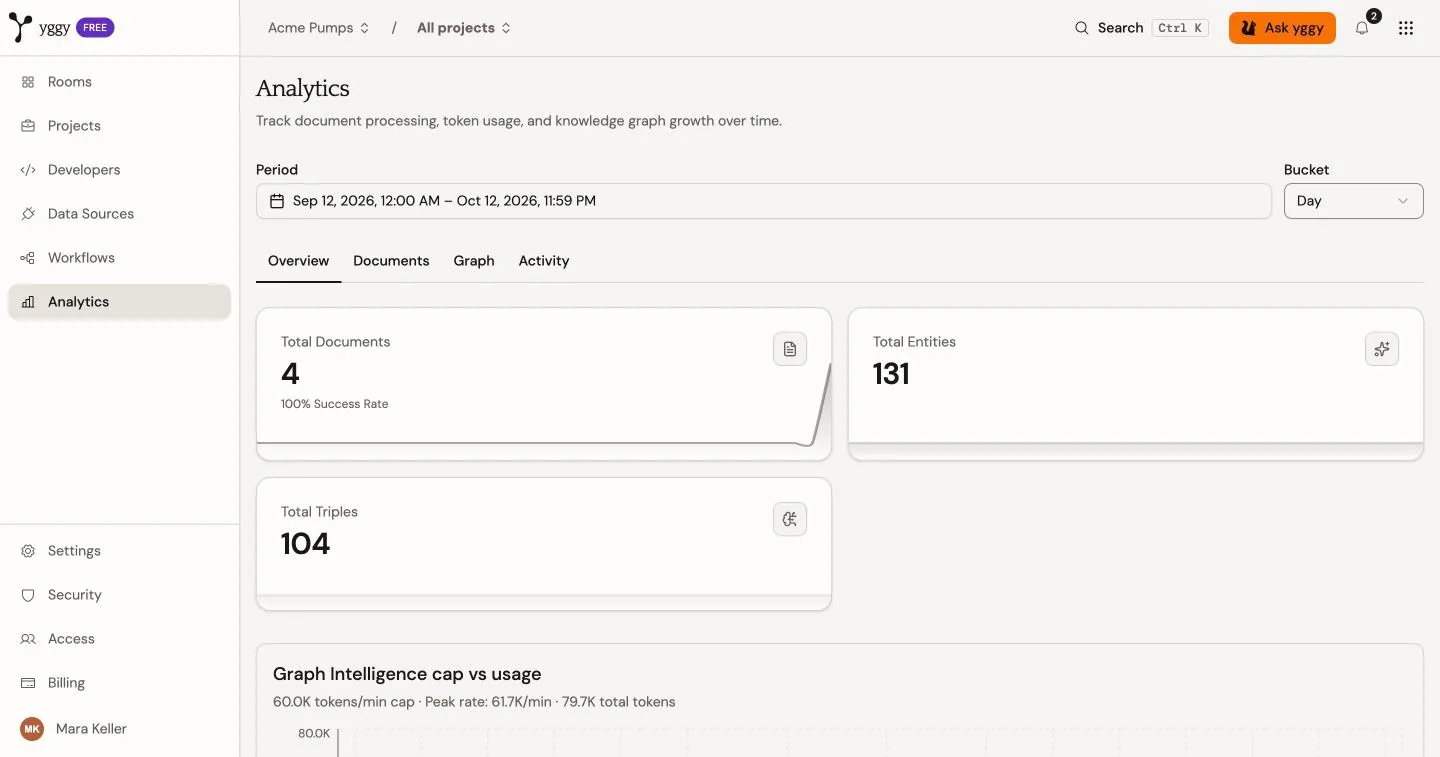Viewport: 1440px width, 757px height.
Task: Click the Analytics page heading
Action: point(303,88)
